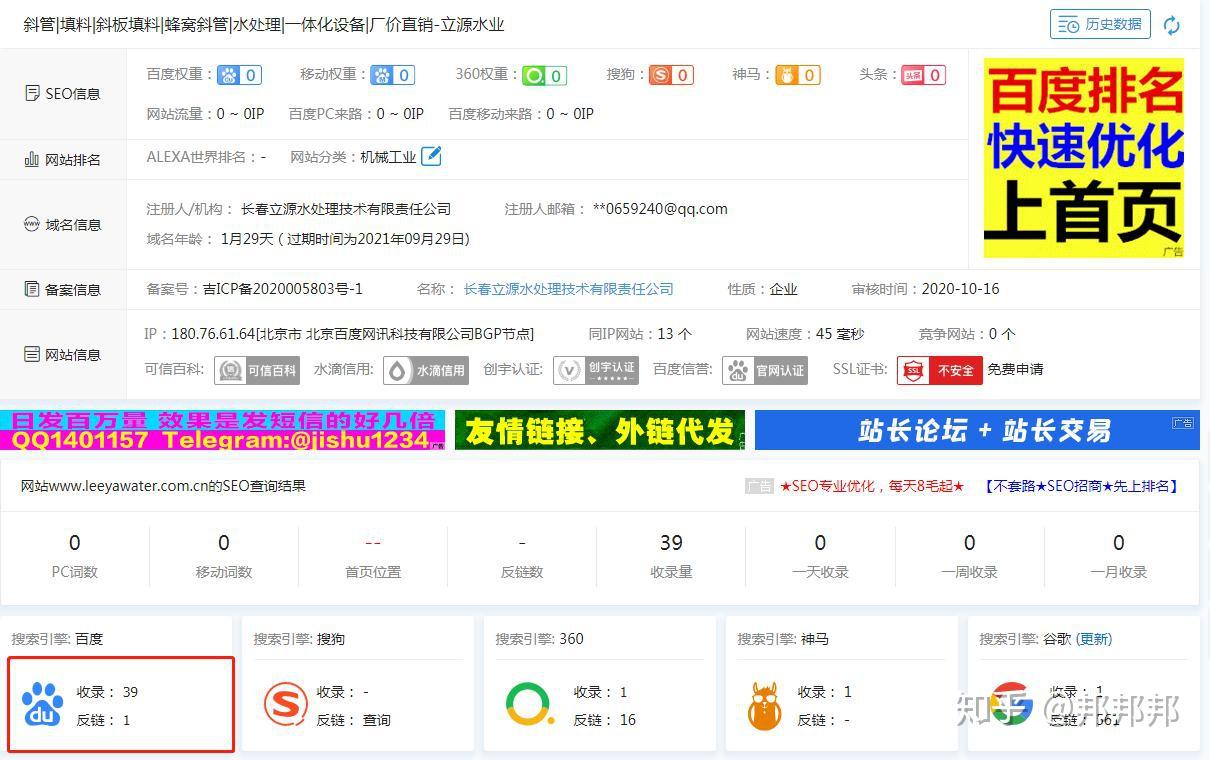Click the SSL 不安全 badge
Image resolution: width=1210 pixels, height=760 pixels.
(x=939, y=370)
